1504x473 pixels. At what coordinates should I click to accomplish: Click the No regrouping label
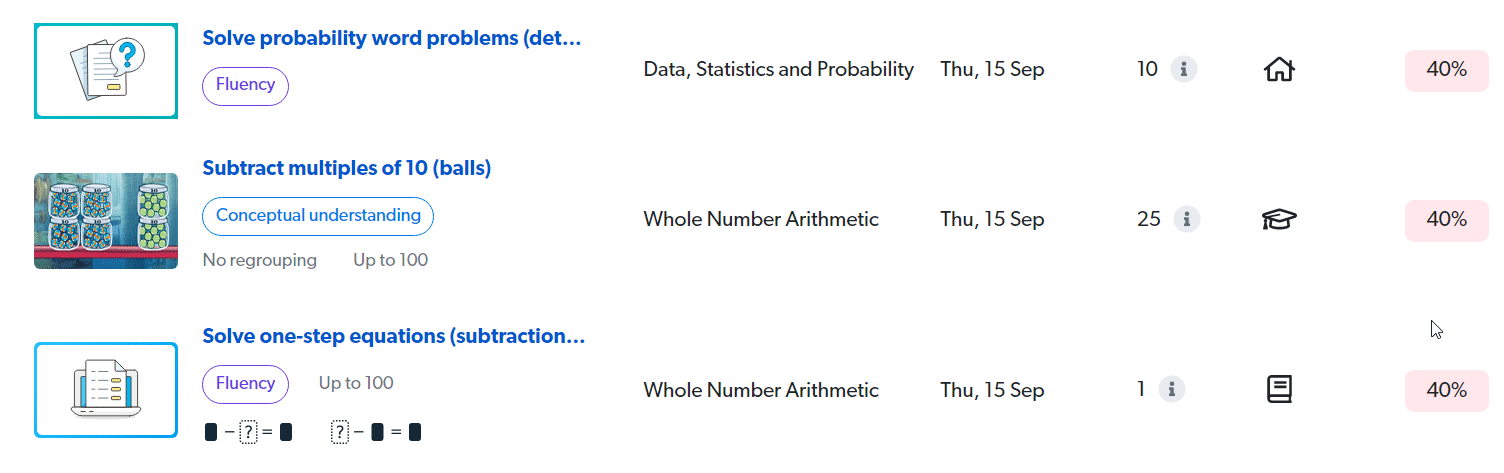259,260
